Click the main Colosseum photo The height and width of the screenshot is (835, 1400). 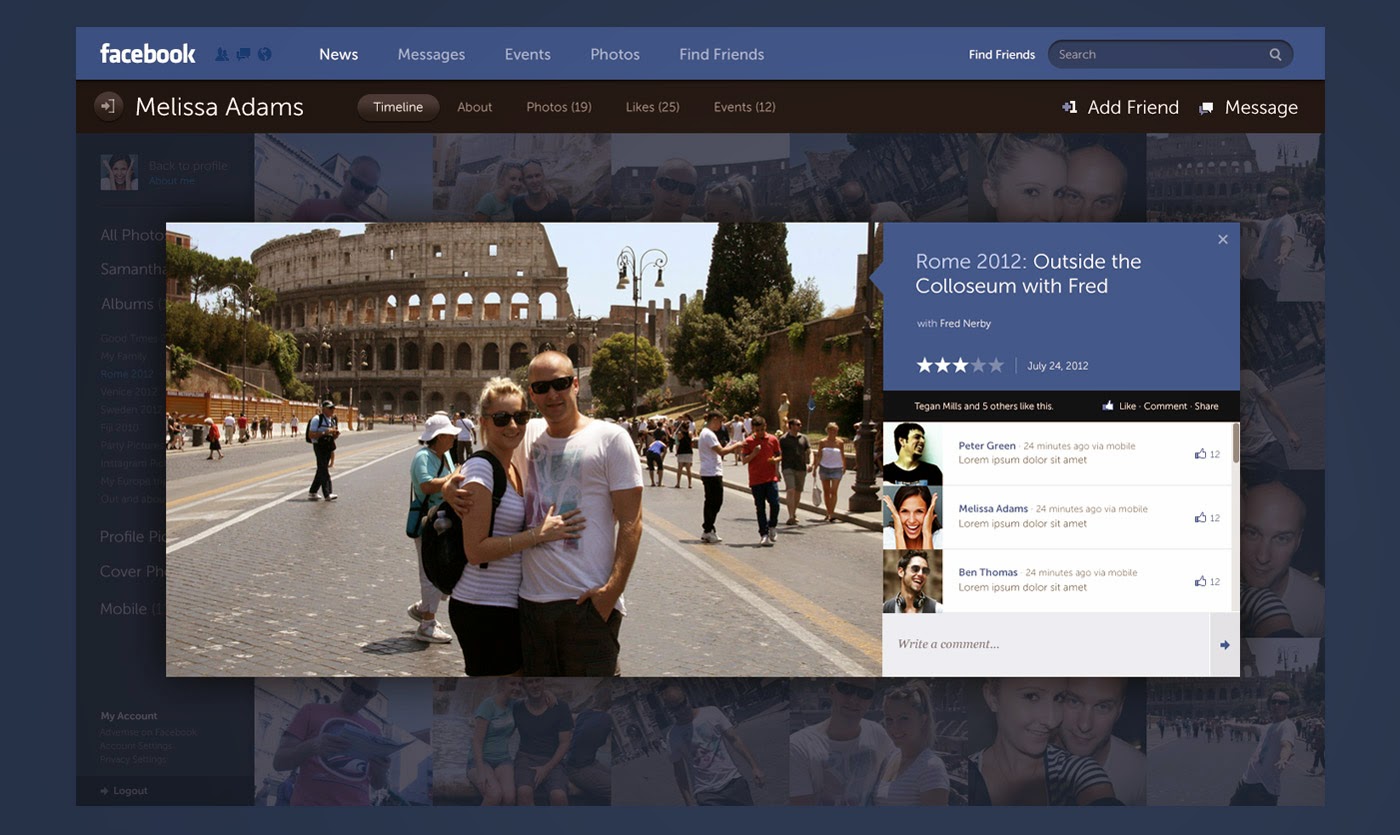[524, 450]
